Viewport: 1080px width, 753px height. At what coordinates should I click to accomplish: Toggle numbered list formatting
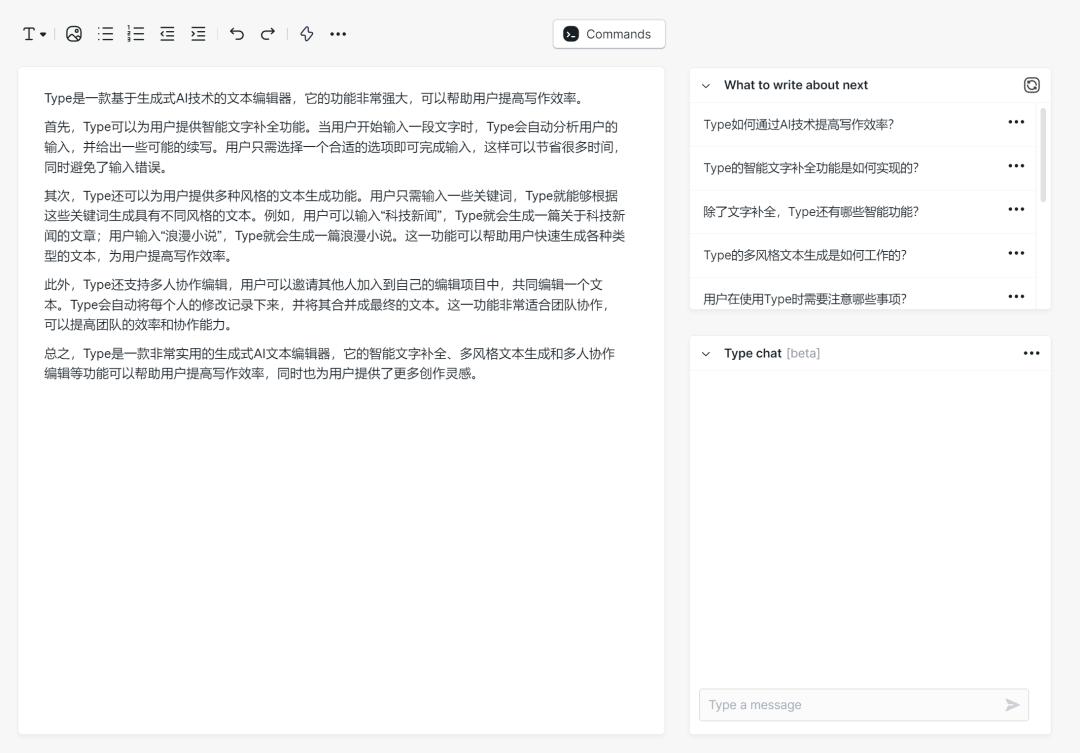(136, 34)
